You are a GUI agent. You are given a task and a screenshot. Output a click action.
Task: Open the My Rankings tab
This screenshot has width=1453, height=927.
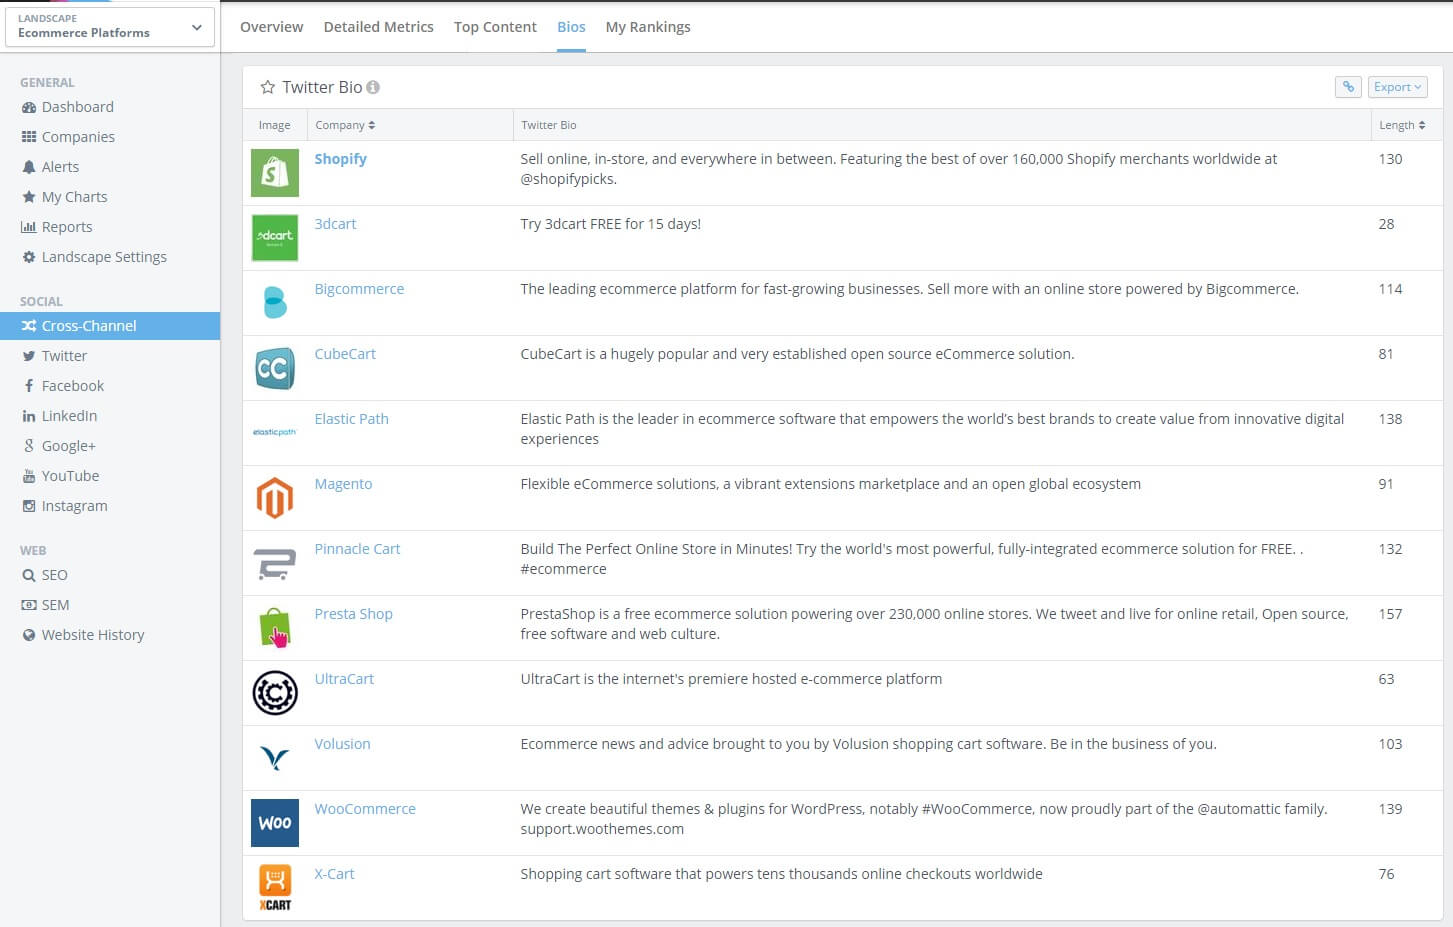coord(648,27)
